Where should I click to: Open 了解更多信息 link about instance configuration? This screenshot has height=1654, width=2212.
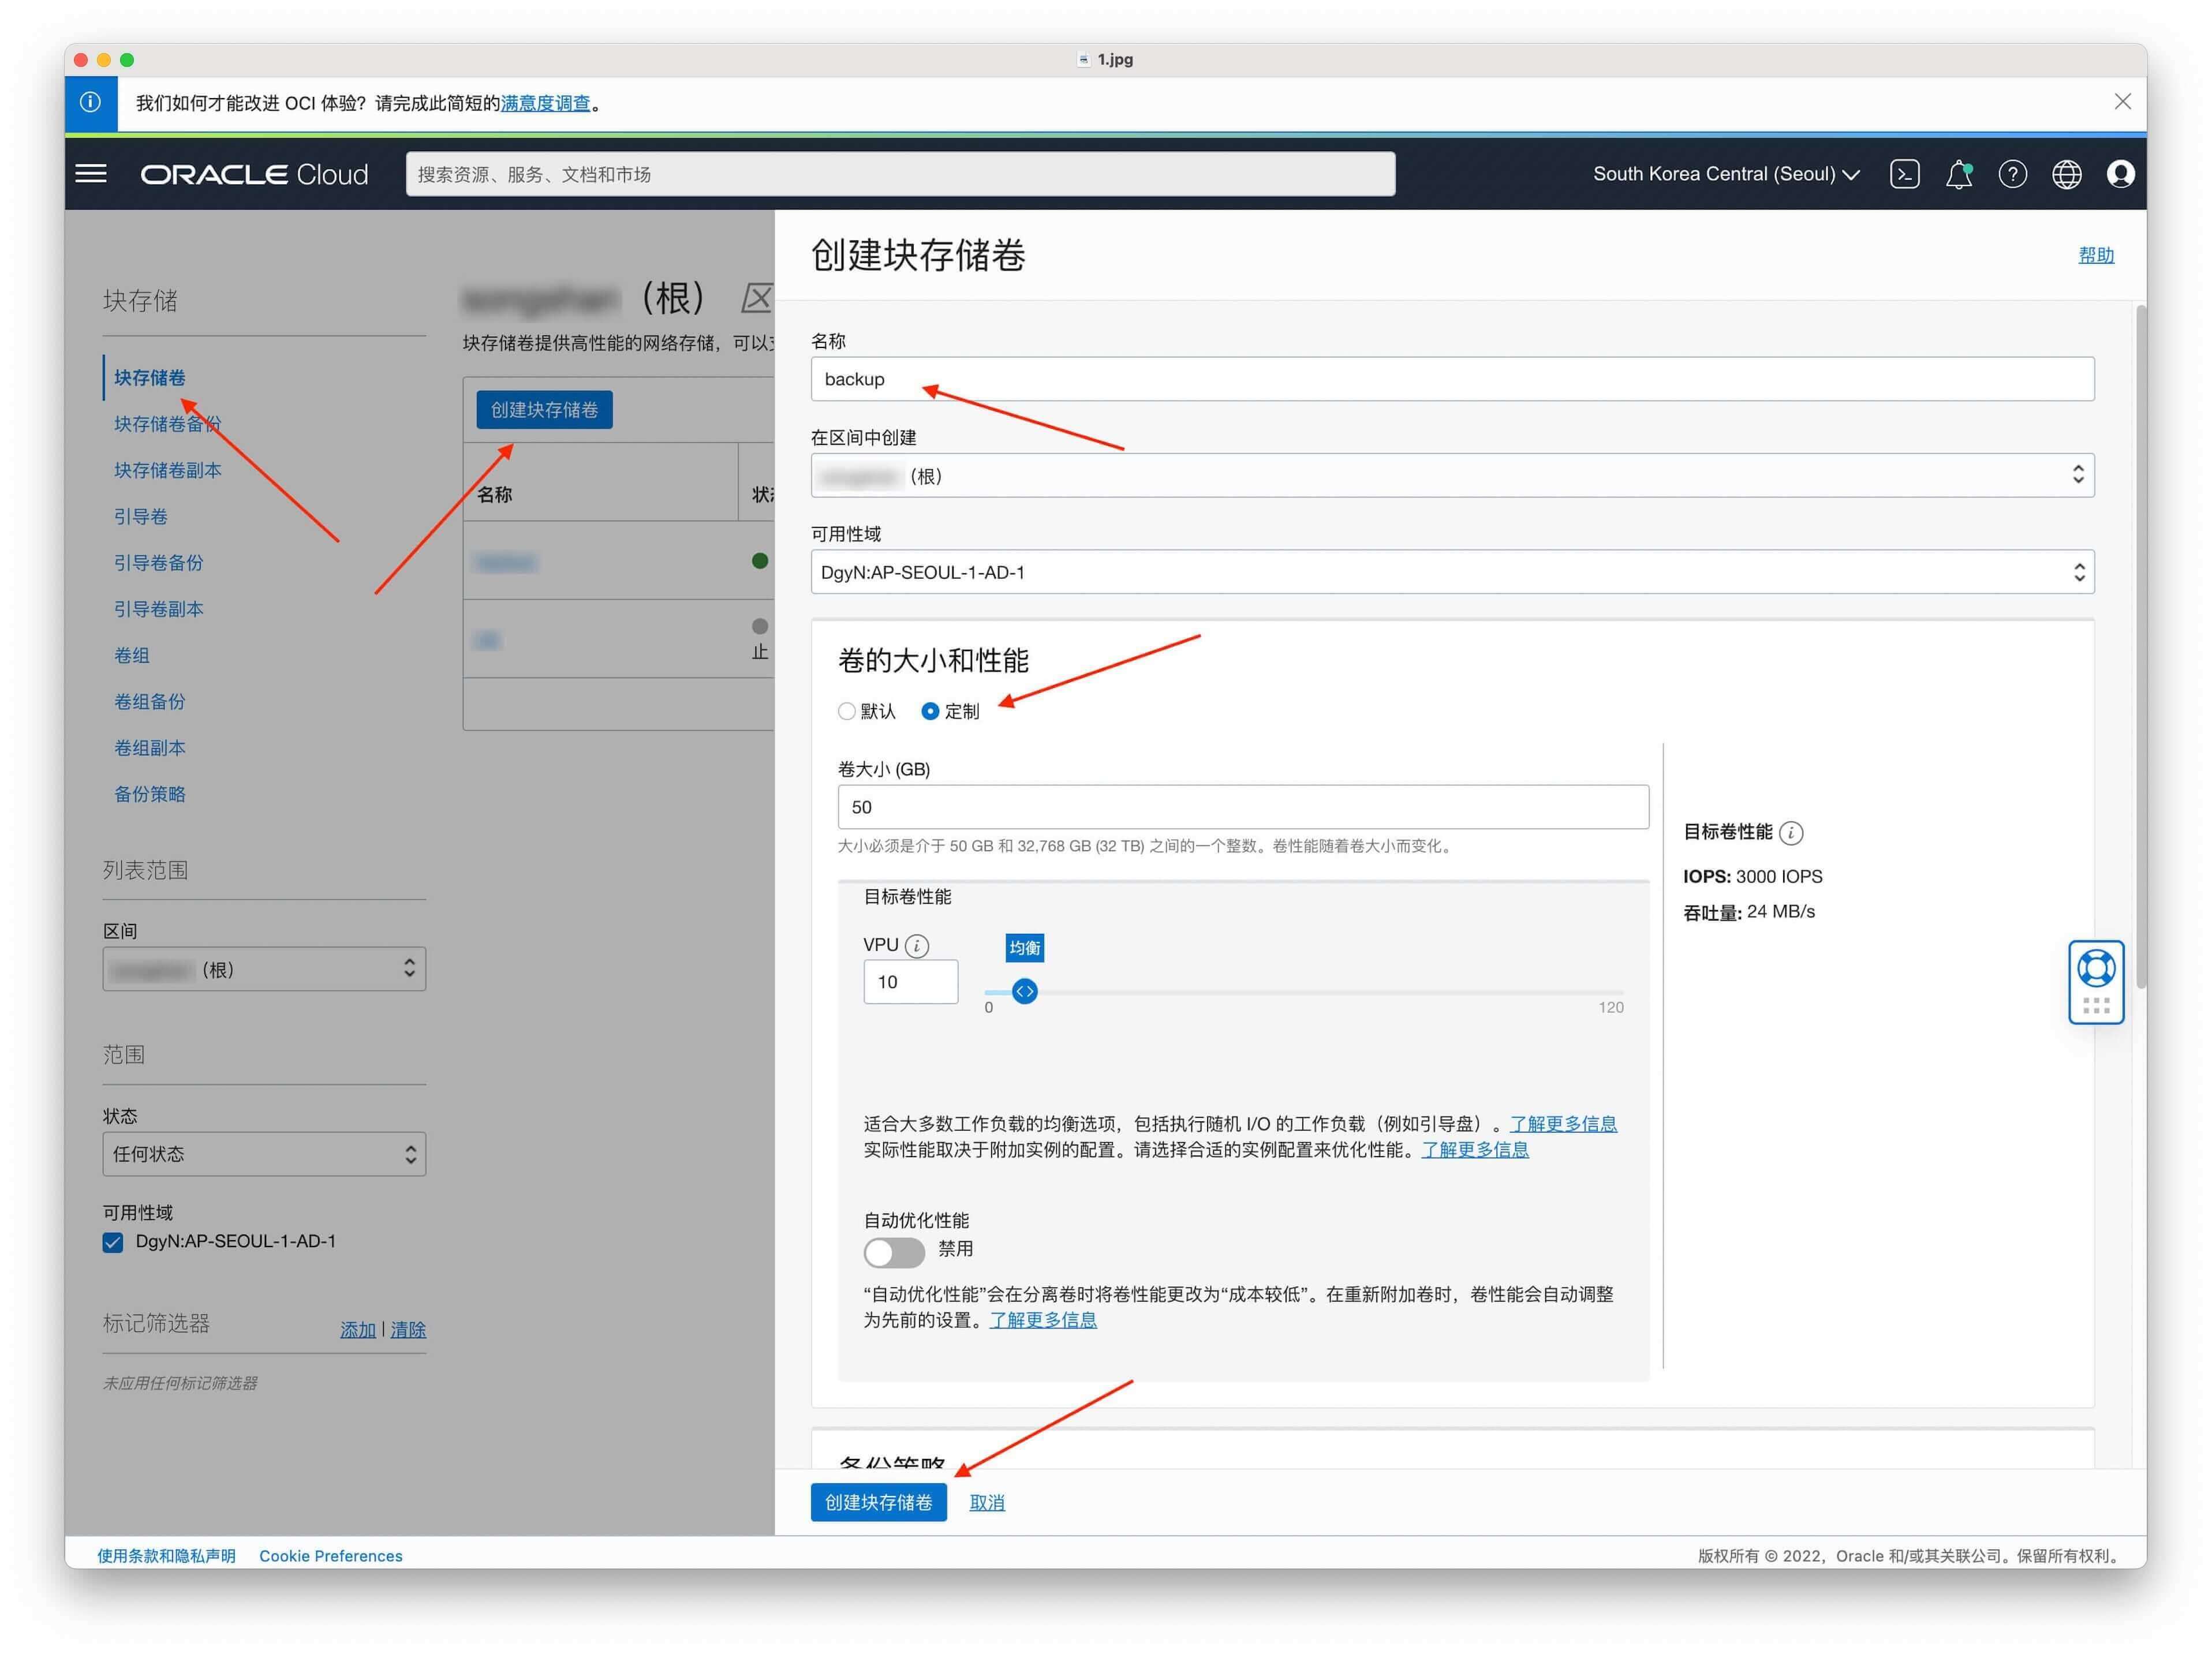point(1475,1150)
